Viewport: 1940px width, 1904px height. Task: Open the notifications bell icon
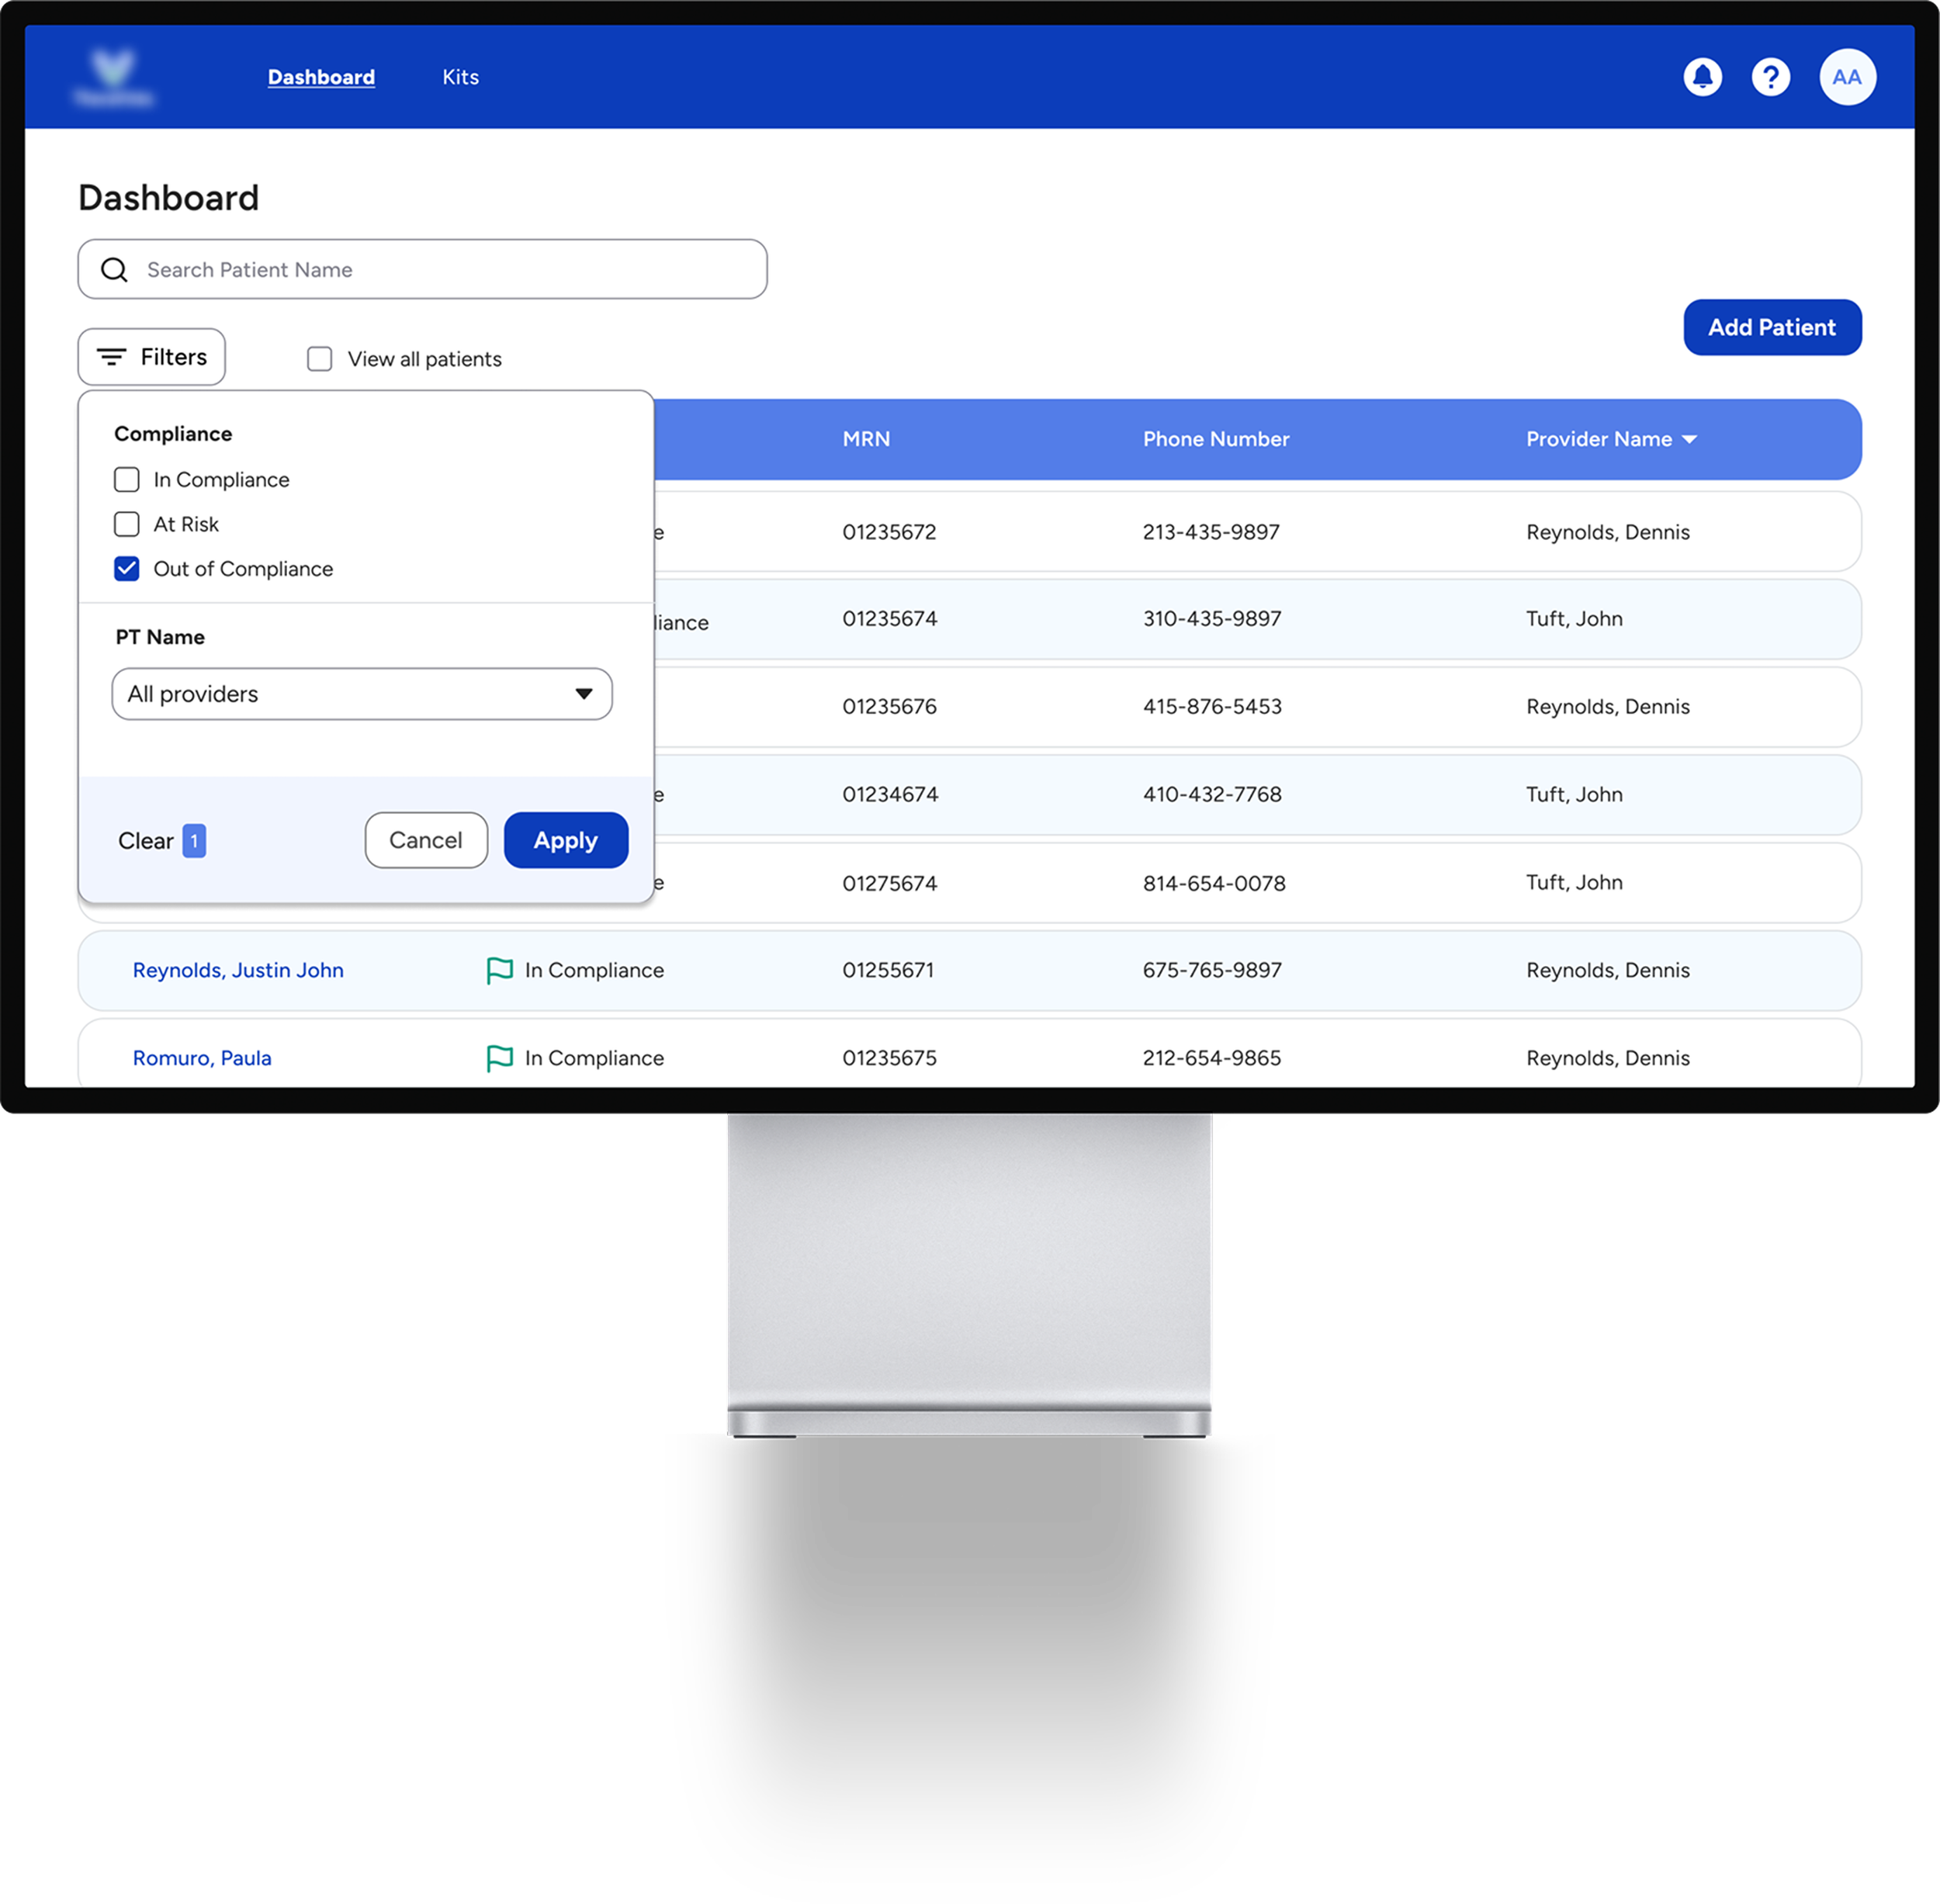click(1703, 76)
